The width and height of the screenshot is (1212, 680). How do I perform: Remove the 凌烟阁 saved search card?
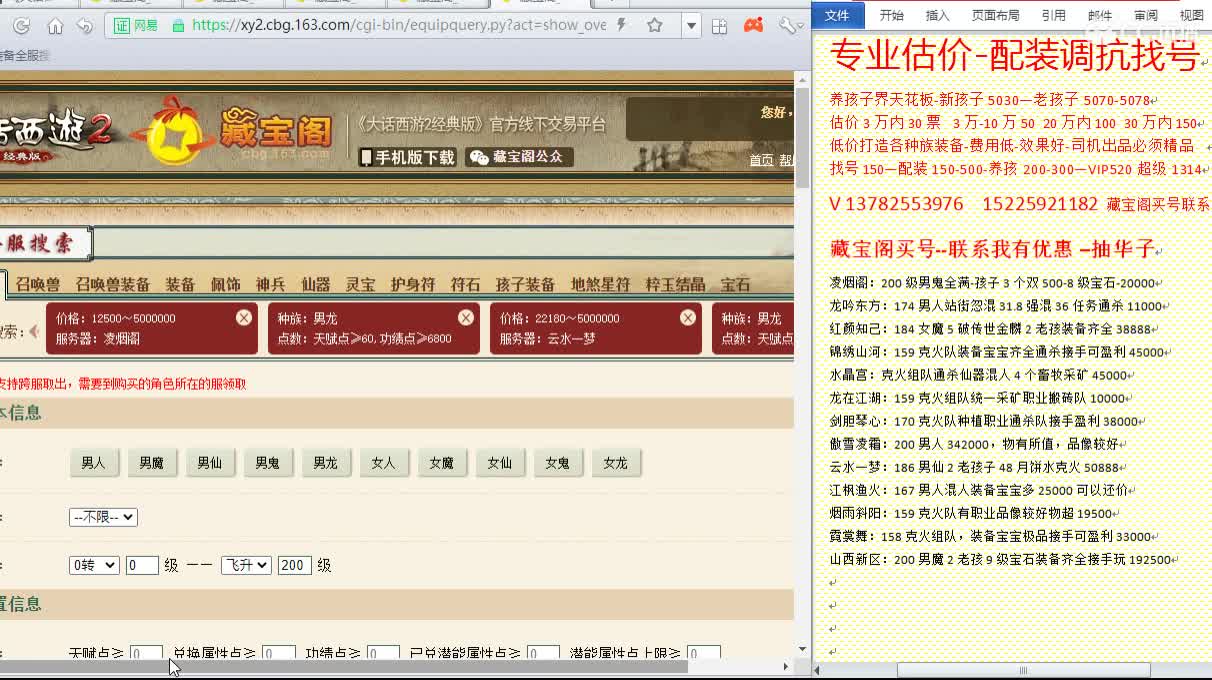(244, 317)
